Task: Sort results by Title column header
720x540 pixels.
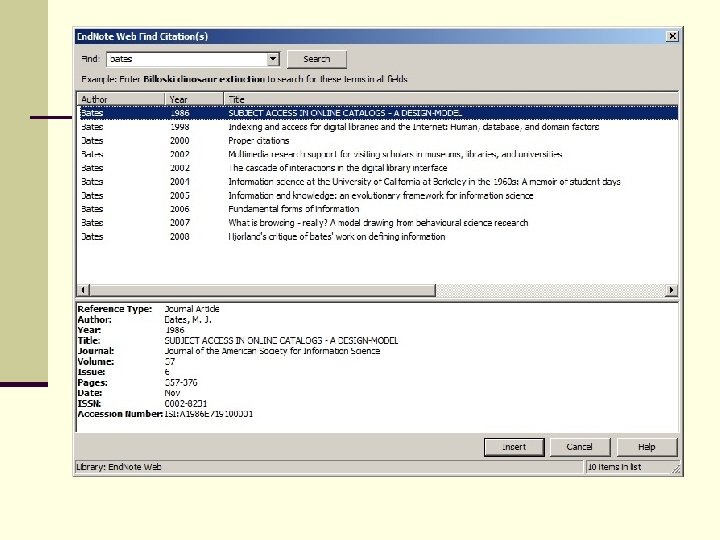Action: tap(450, 99)
